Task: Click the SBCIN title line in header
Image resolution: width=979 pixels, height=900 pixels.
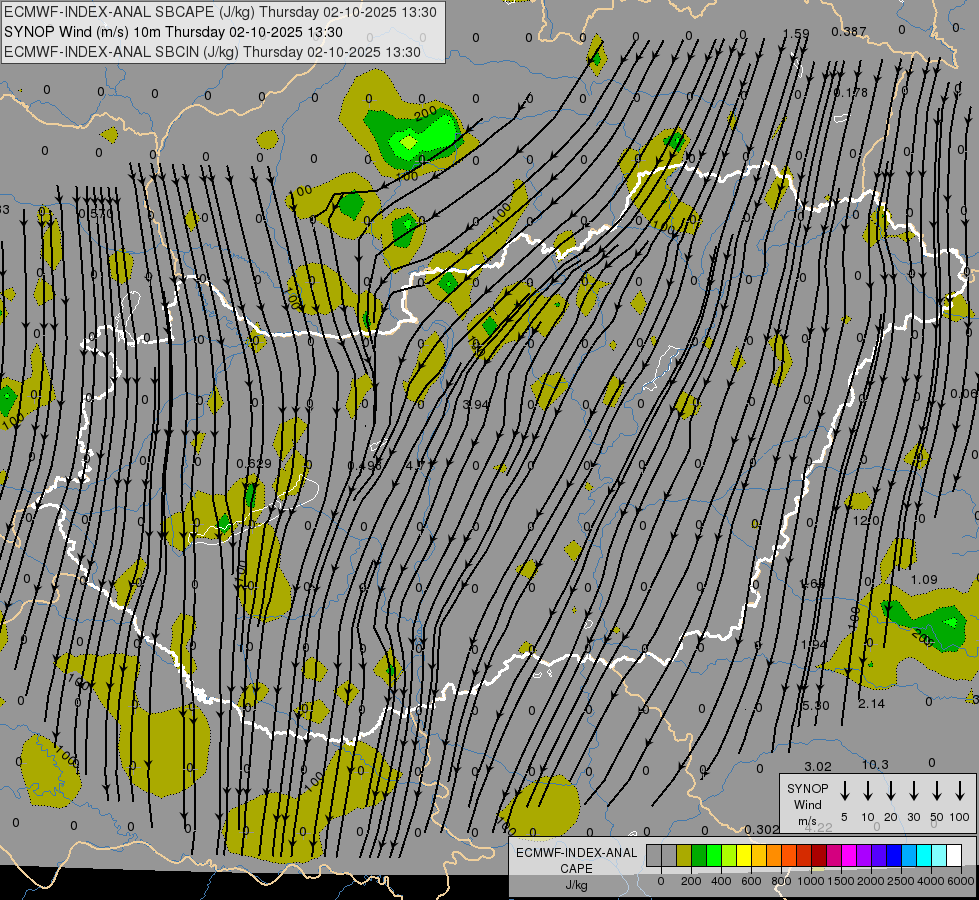Action: (x=212, y=51)
